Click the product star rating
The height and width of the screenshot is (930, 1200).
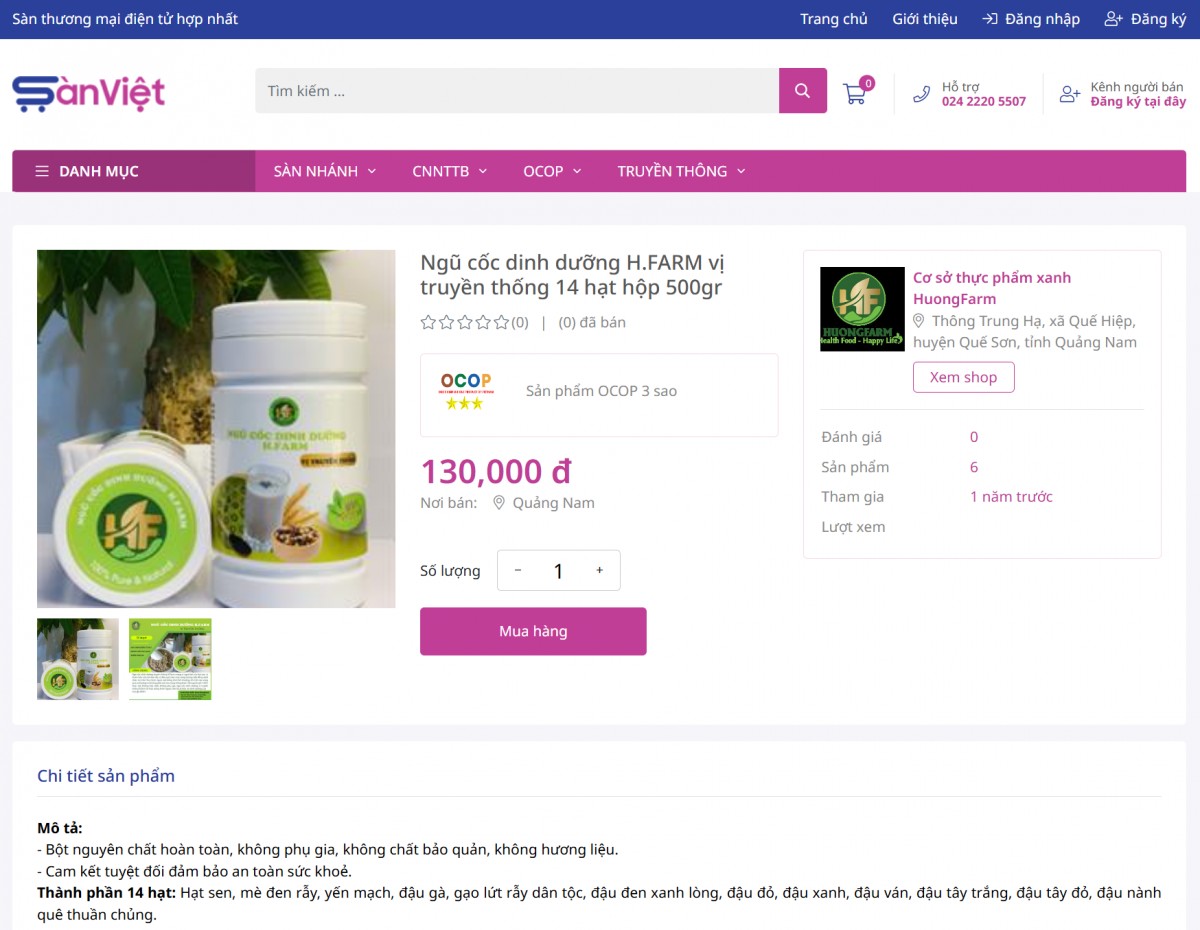[x=465, y=322]
